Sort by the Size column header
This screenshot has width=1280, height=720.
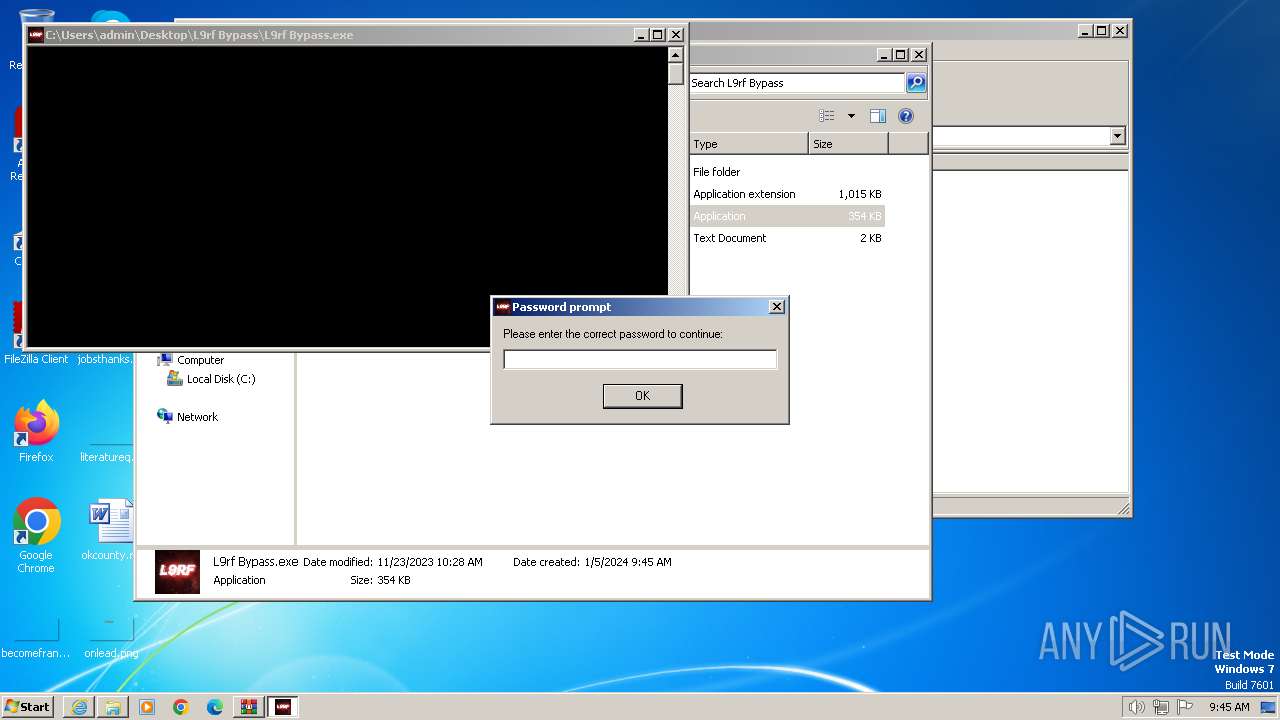[x=848, y=144]
